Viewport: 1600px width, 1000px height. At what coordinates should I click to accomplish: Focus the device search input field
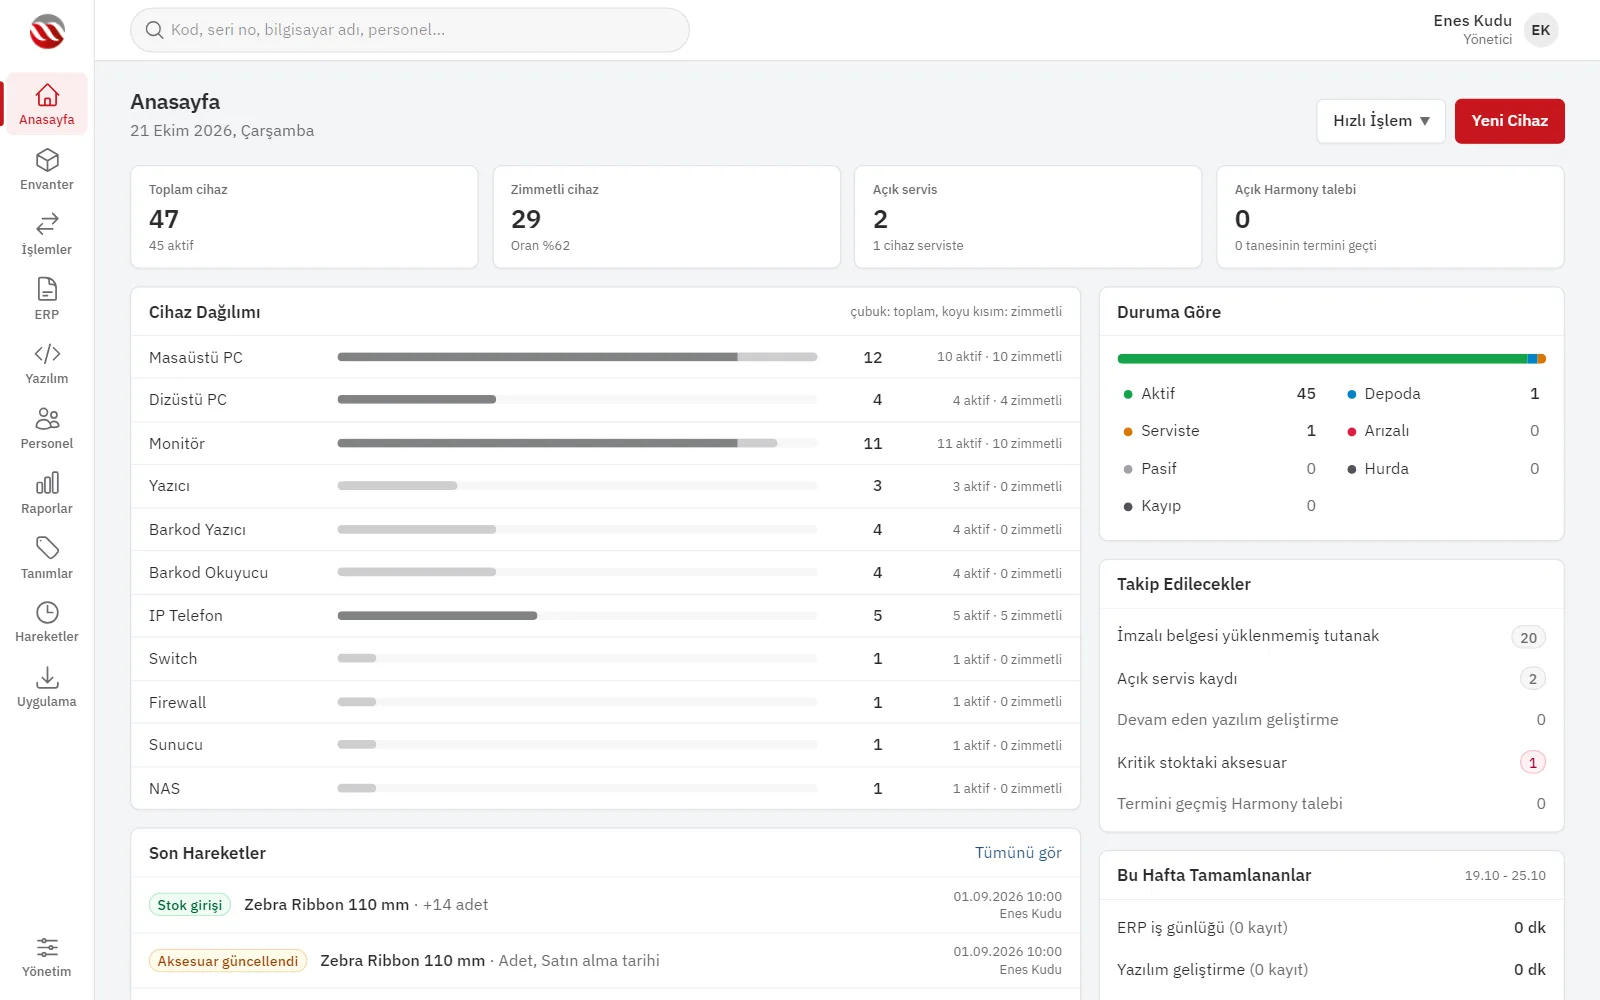click(x=410, y=30)
